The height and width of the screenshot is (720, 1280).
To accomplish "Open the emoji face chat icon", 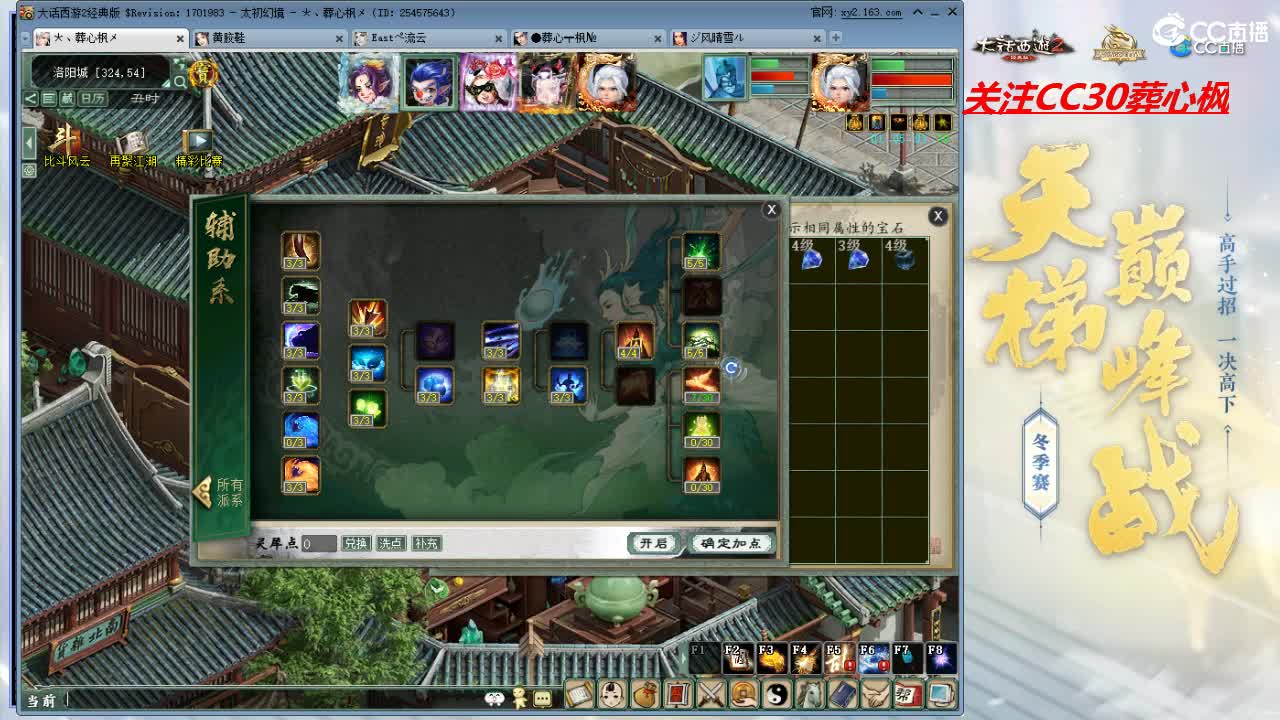I will [x=494, y=698].
